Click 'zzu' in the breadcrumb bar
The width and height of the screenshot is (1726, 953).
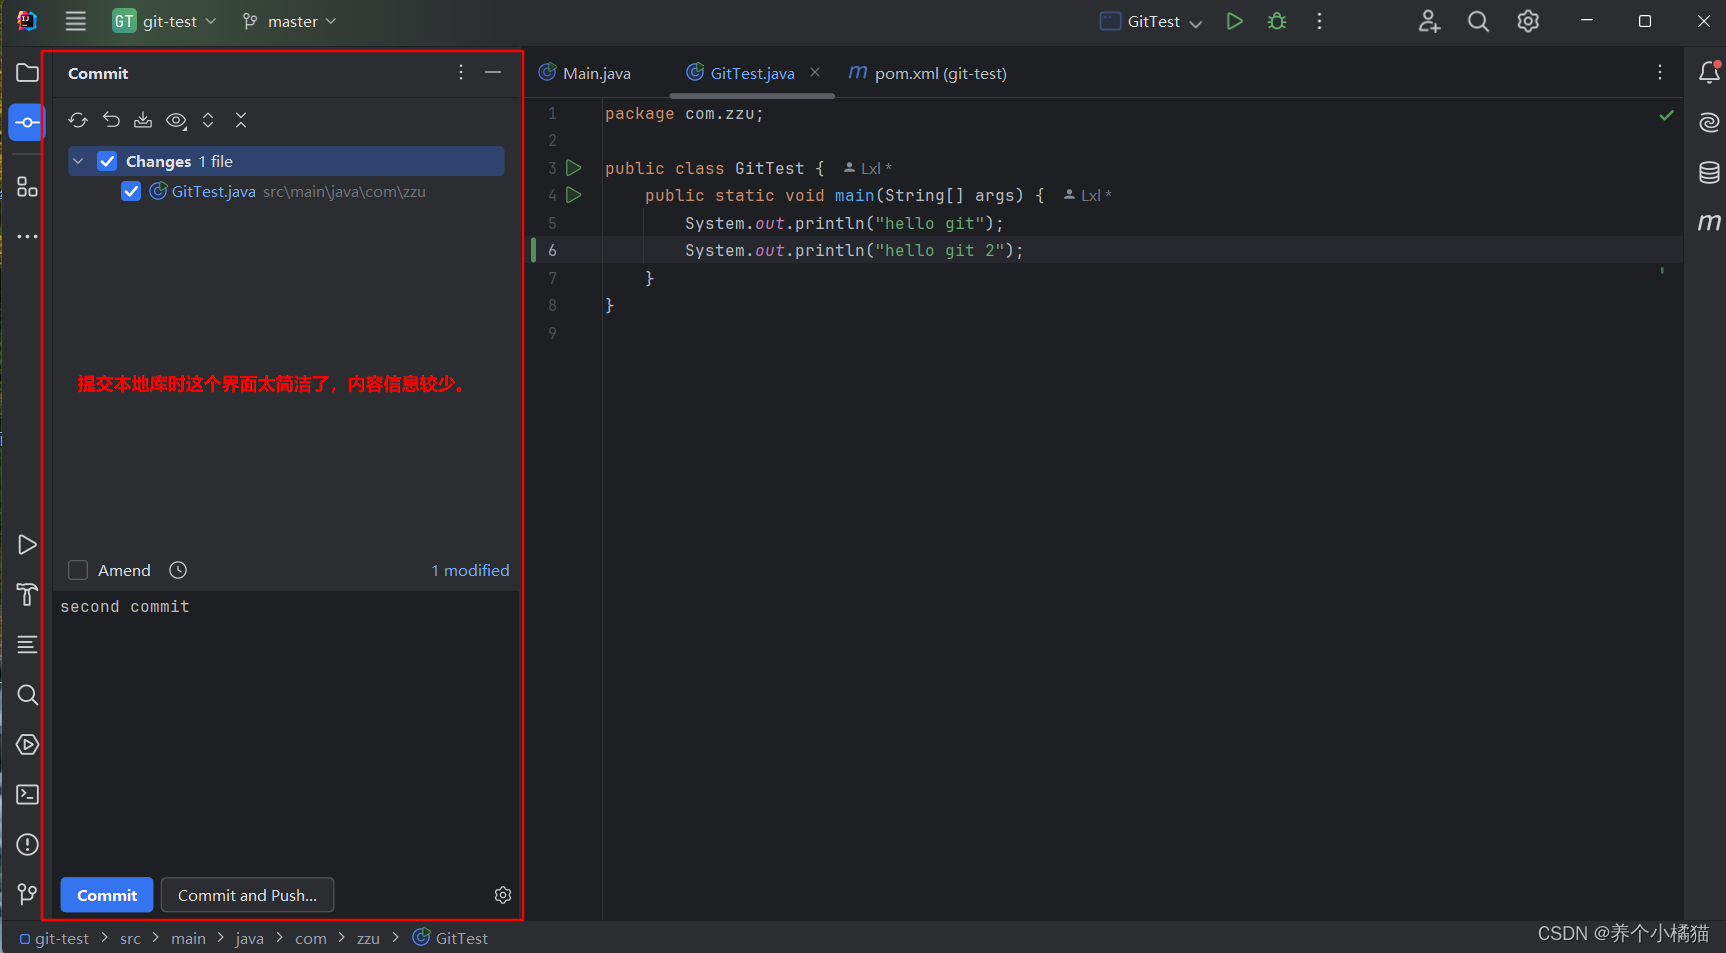point(368,938)
